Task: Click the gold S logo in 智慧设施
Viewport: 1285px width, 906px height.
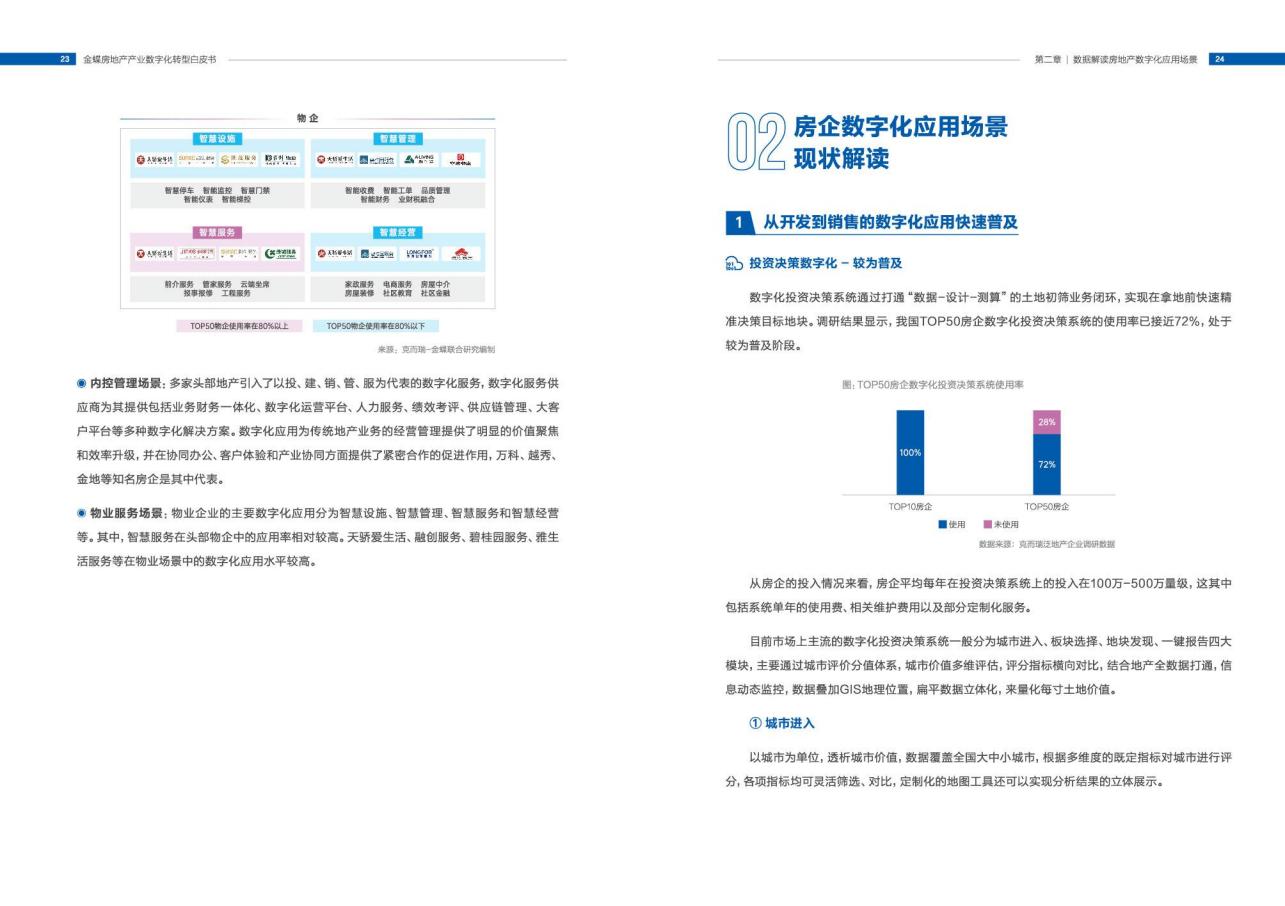Action: (x=239, y=160)
